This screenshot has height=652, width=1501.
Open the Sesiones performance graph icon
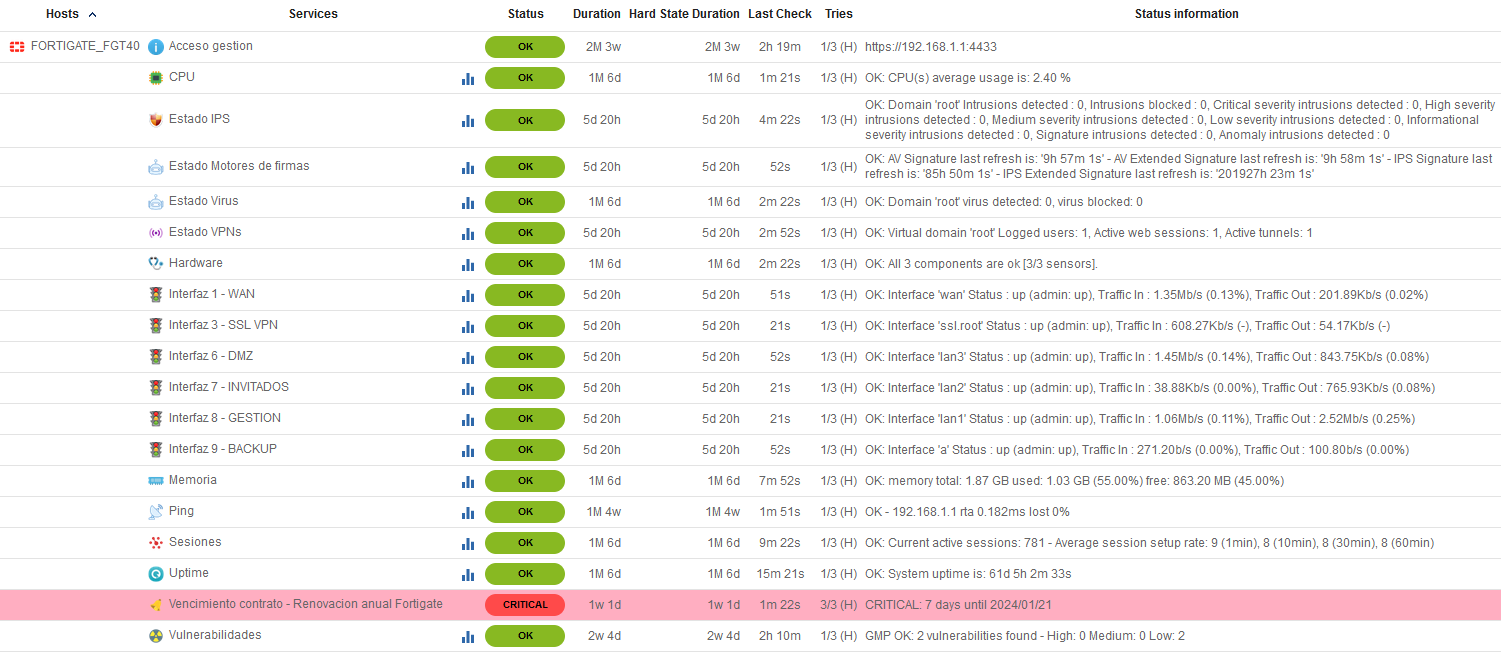point(468,543)
